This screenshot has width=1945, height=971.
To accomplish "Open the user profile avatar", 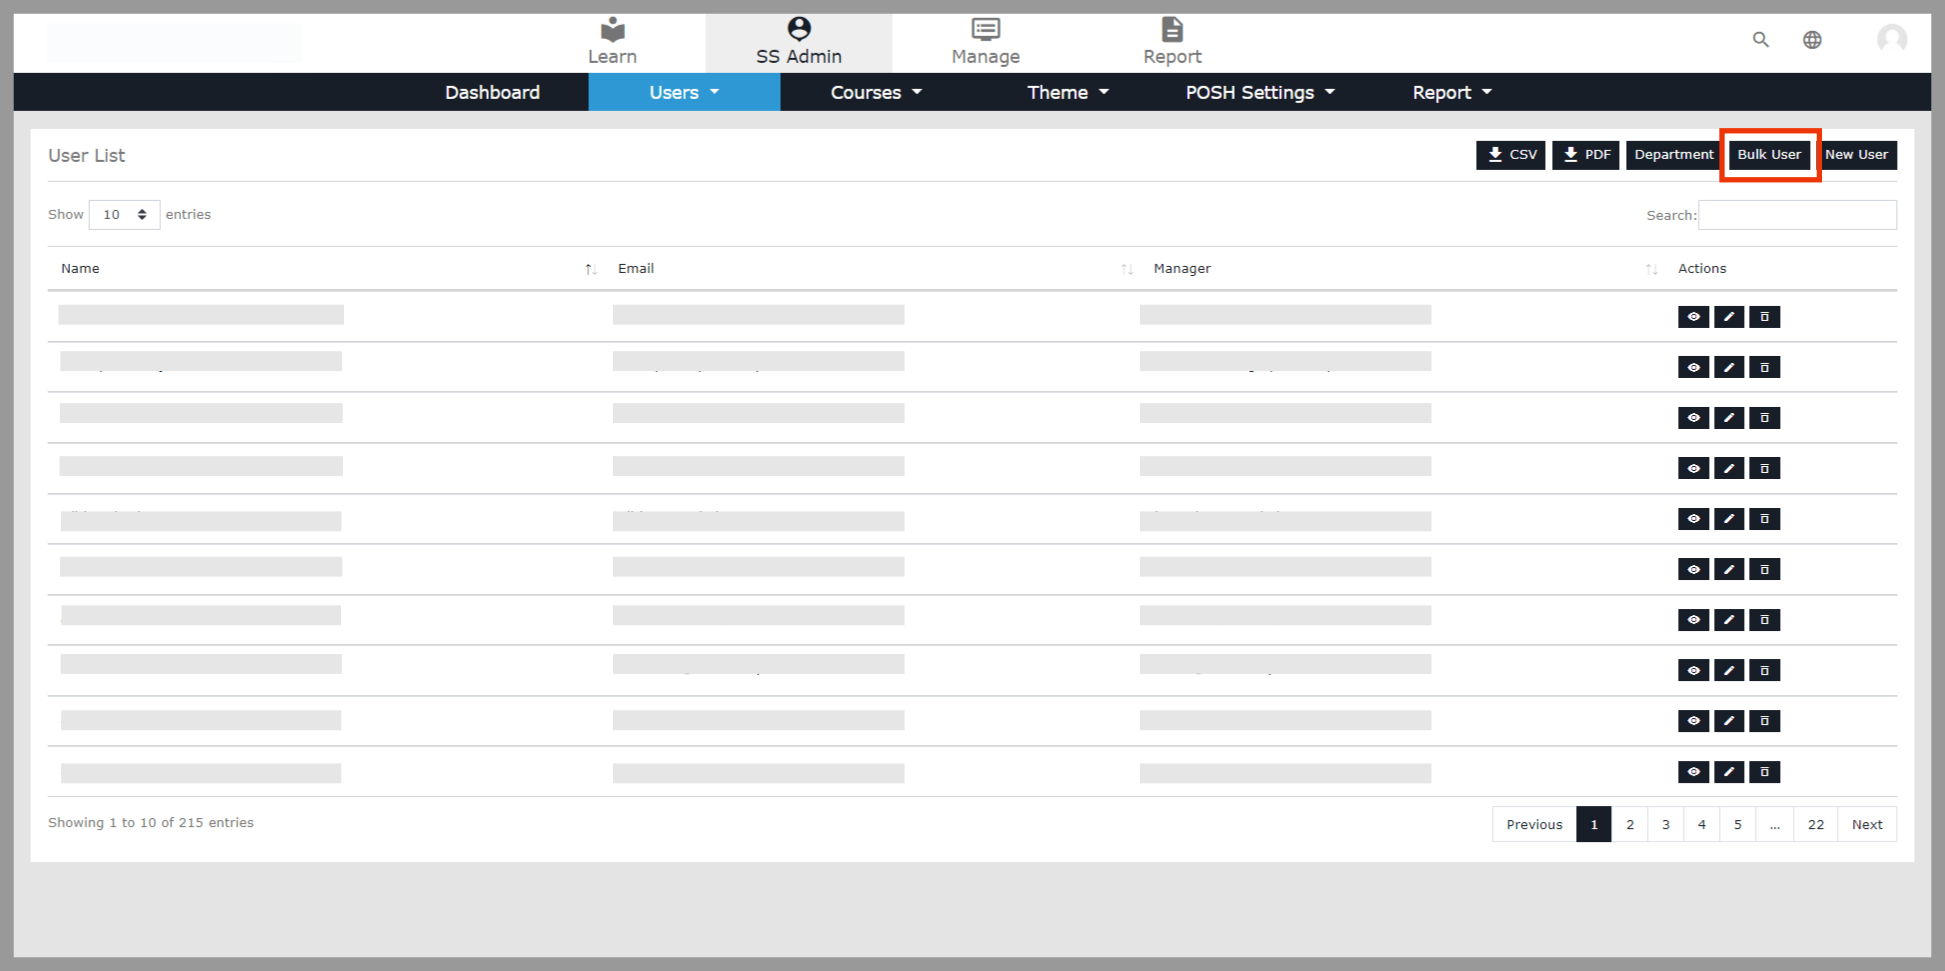I will coord(1891,39).
